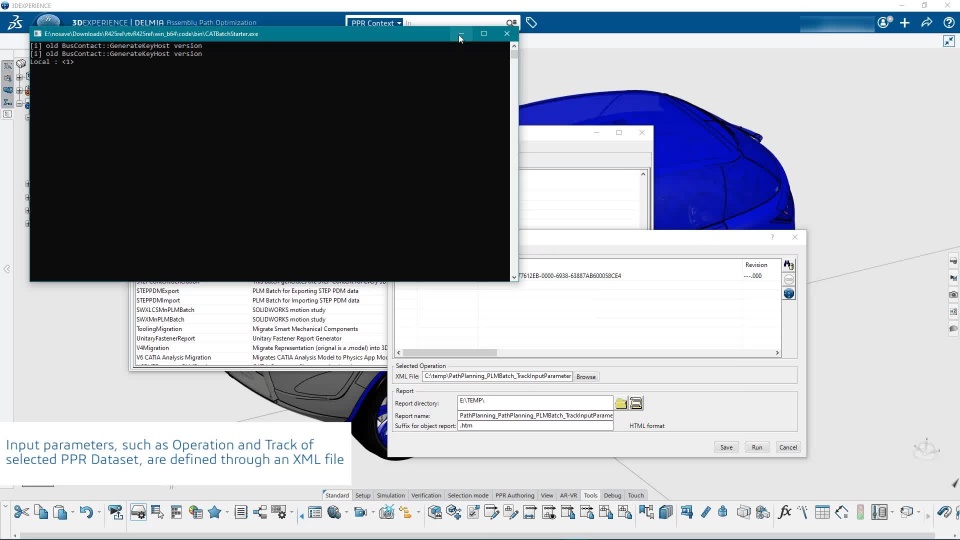960x540 pixels.
Task: Switch to the Standard tab
Action: coord(337,495)
